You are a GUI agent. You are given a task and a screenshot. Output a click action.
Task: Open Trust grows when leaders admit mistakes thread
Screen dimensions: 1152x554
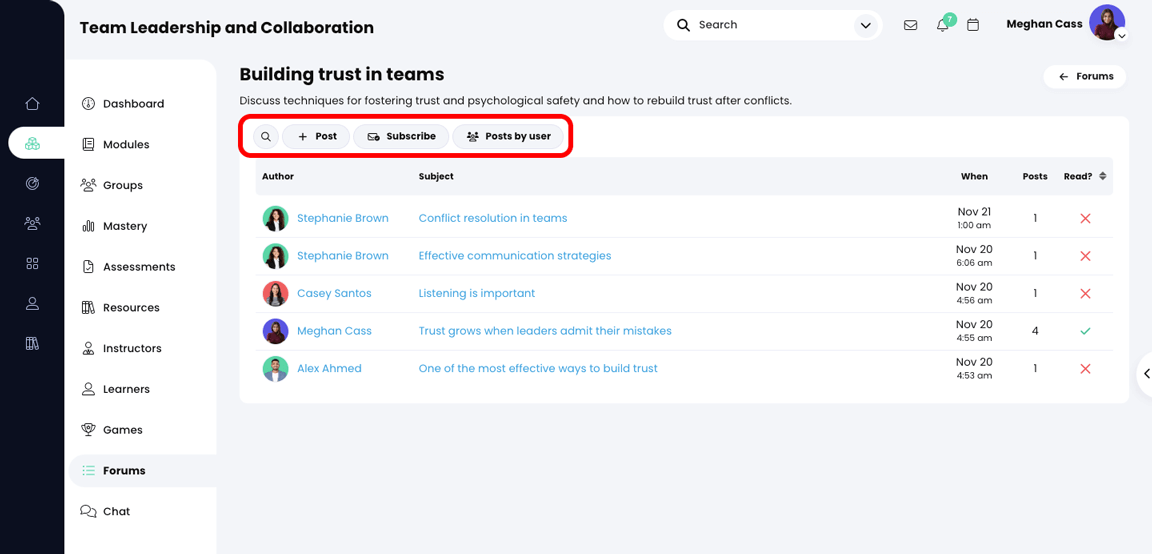tap(545, 331)
